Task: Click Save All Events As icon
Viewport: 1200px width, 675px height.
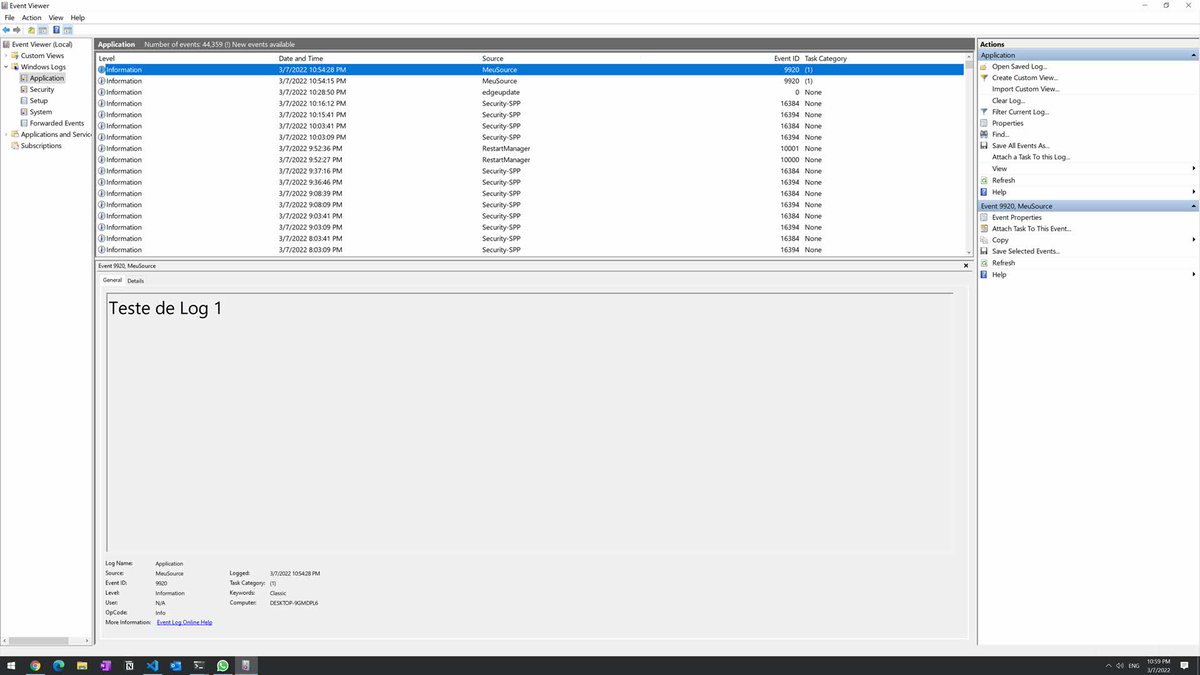Action: pos(985,145)
